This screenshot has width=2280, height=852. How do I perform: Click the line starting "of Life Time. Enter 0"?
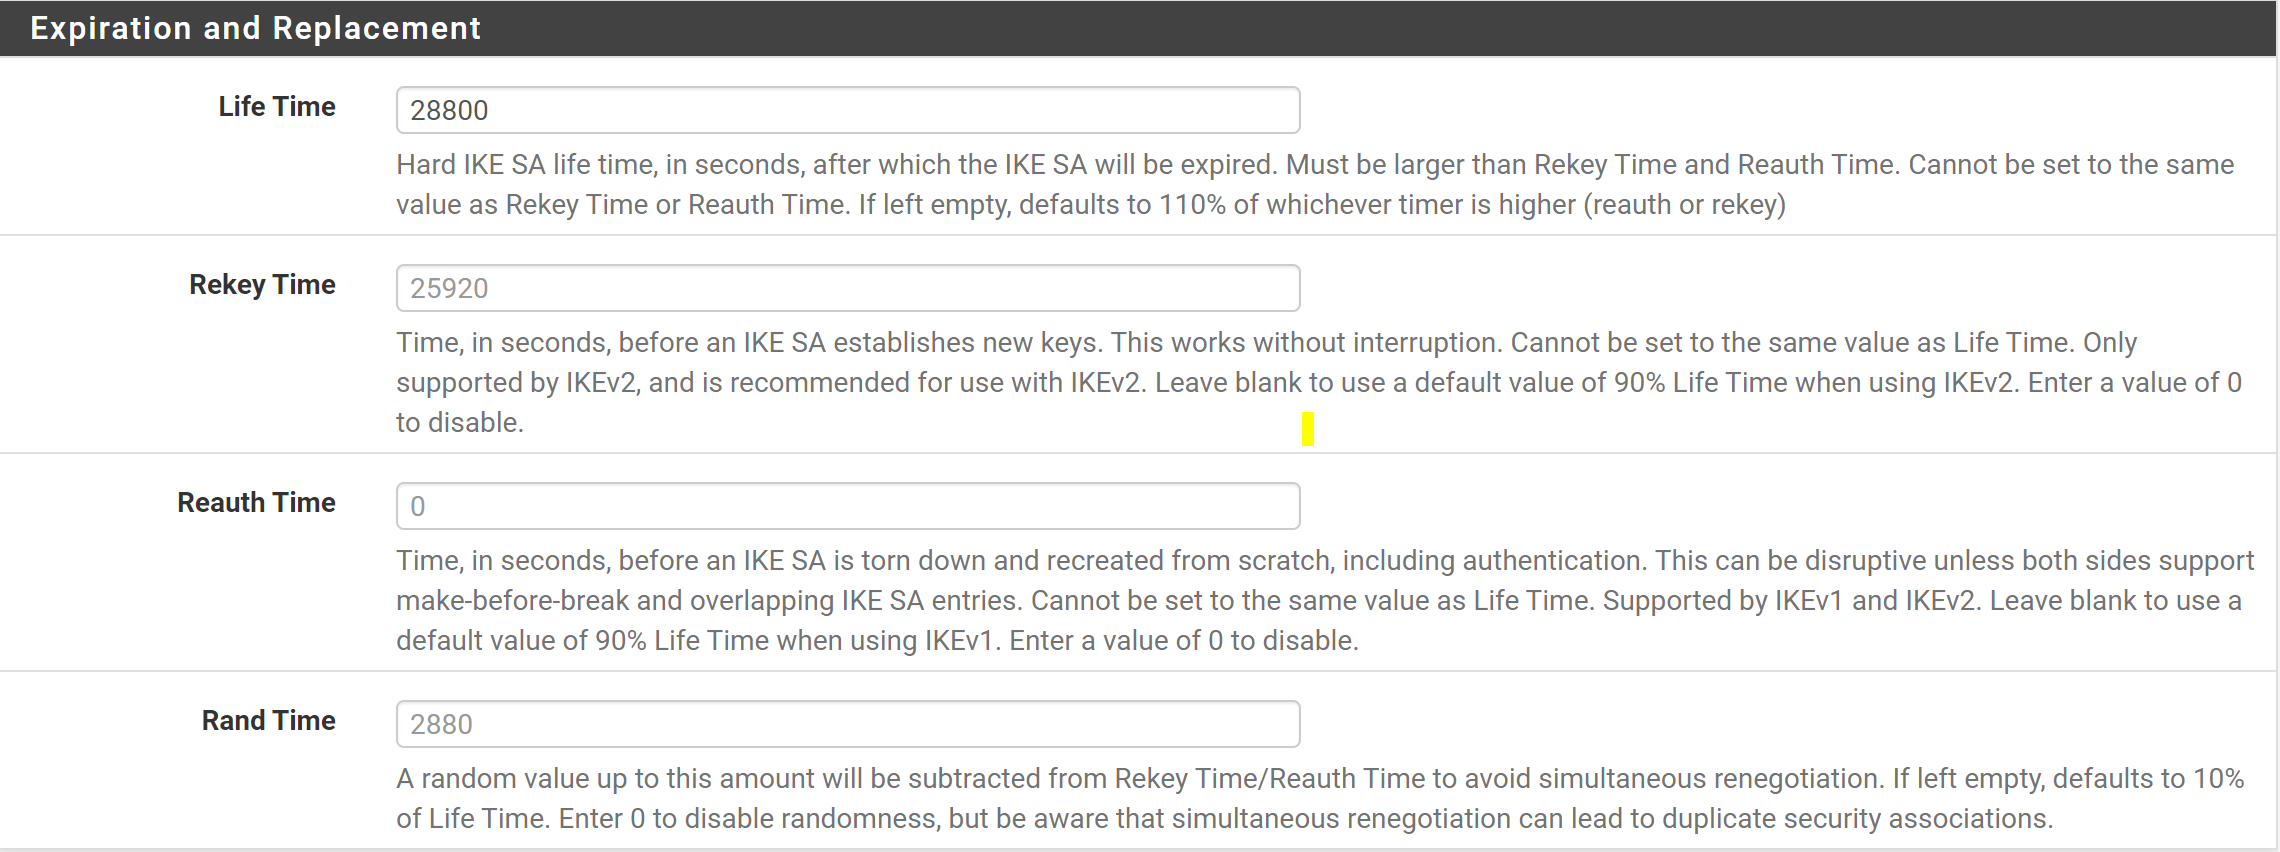[x=1224, y=819]
